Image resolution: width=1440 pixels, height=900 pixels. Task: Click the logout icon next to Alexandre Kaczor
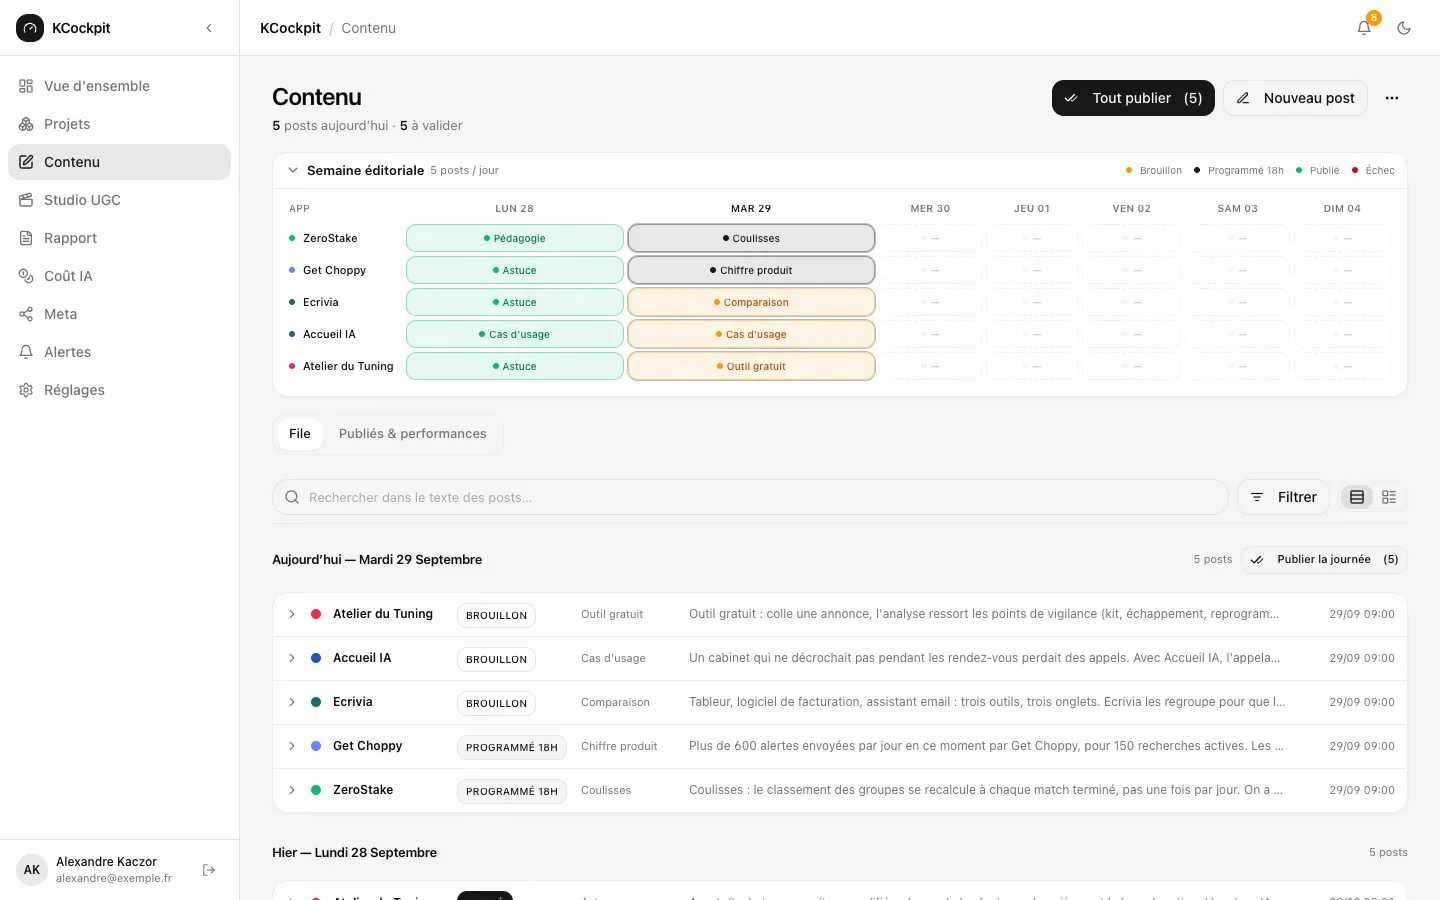[209, 870]
